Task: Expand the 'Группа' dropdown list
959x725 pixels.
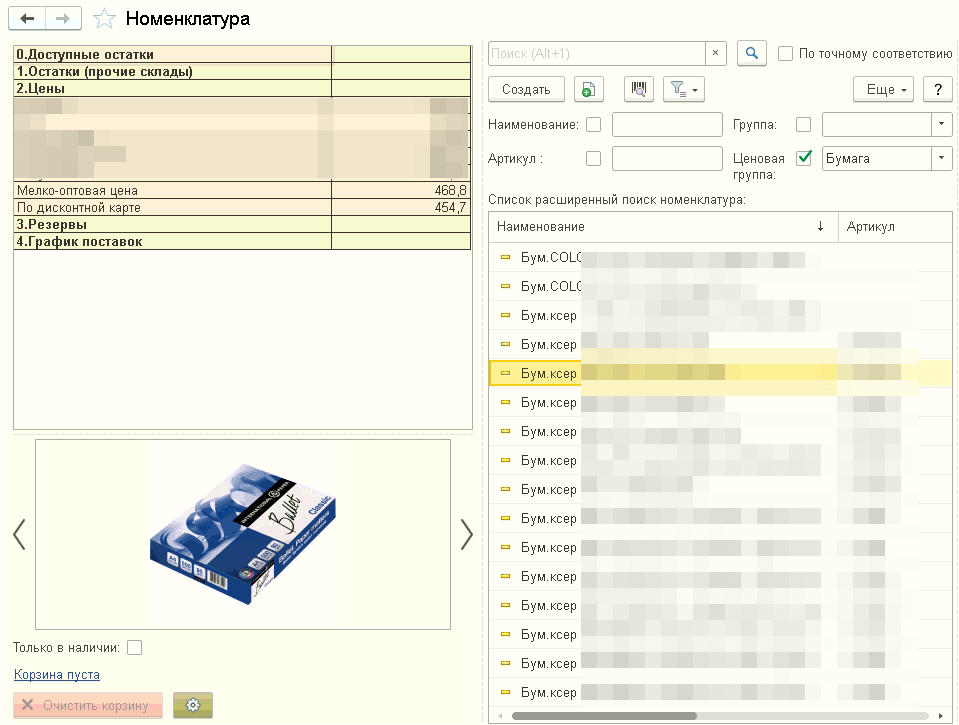Action: [x=941, y=125]
